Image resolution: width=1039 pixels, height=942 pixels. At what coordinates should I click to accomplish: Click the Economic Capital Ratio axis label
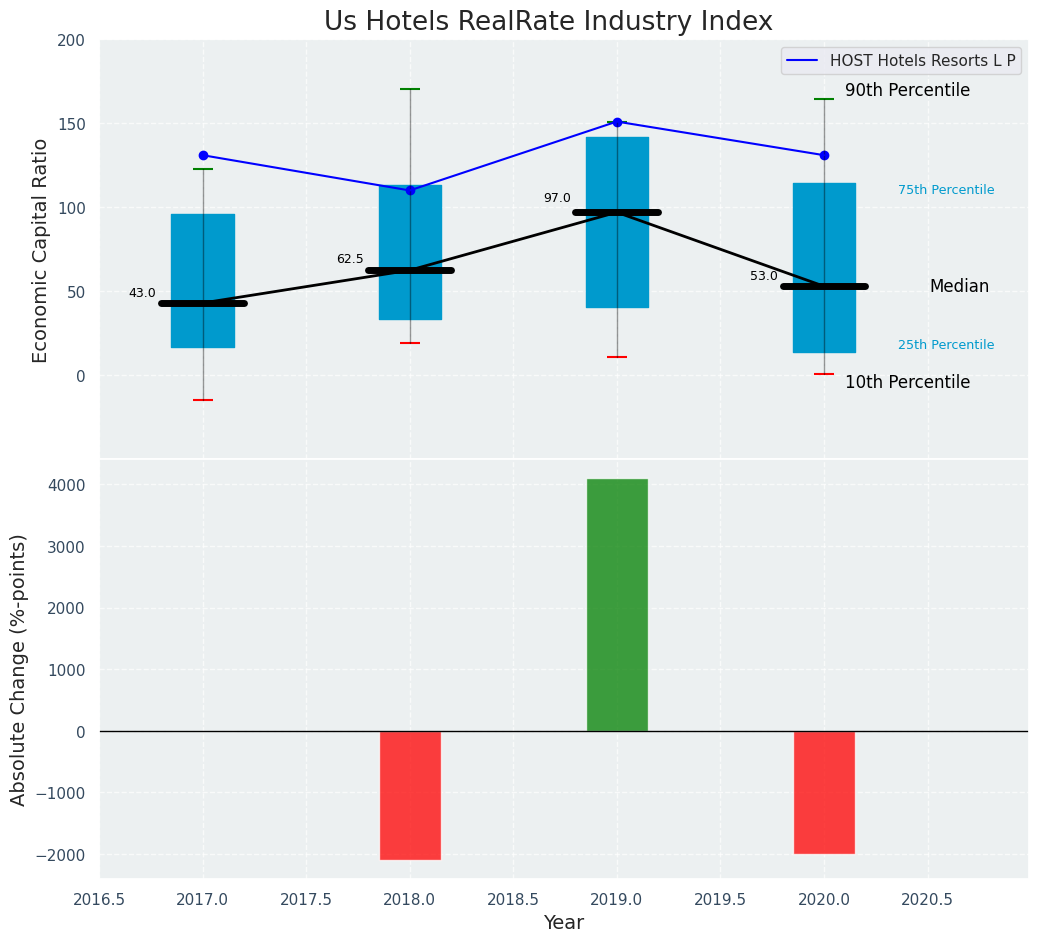(40, 251)
